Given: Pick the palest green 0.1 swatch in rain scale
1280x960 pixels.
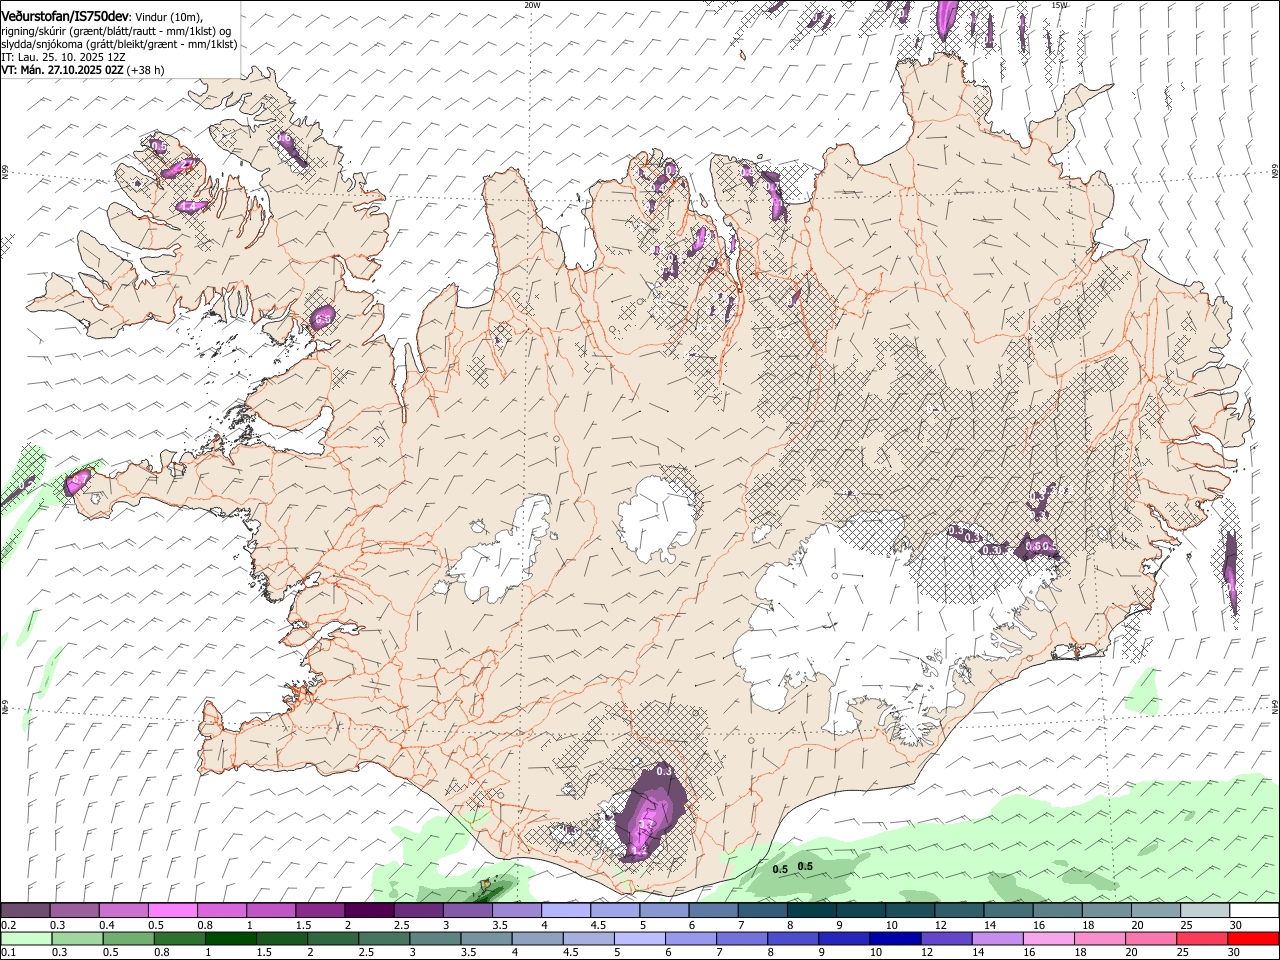Looking at the screenshot, I should [x=26, y=939].
